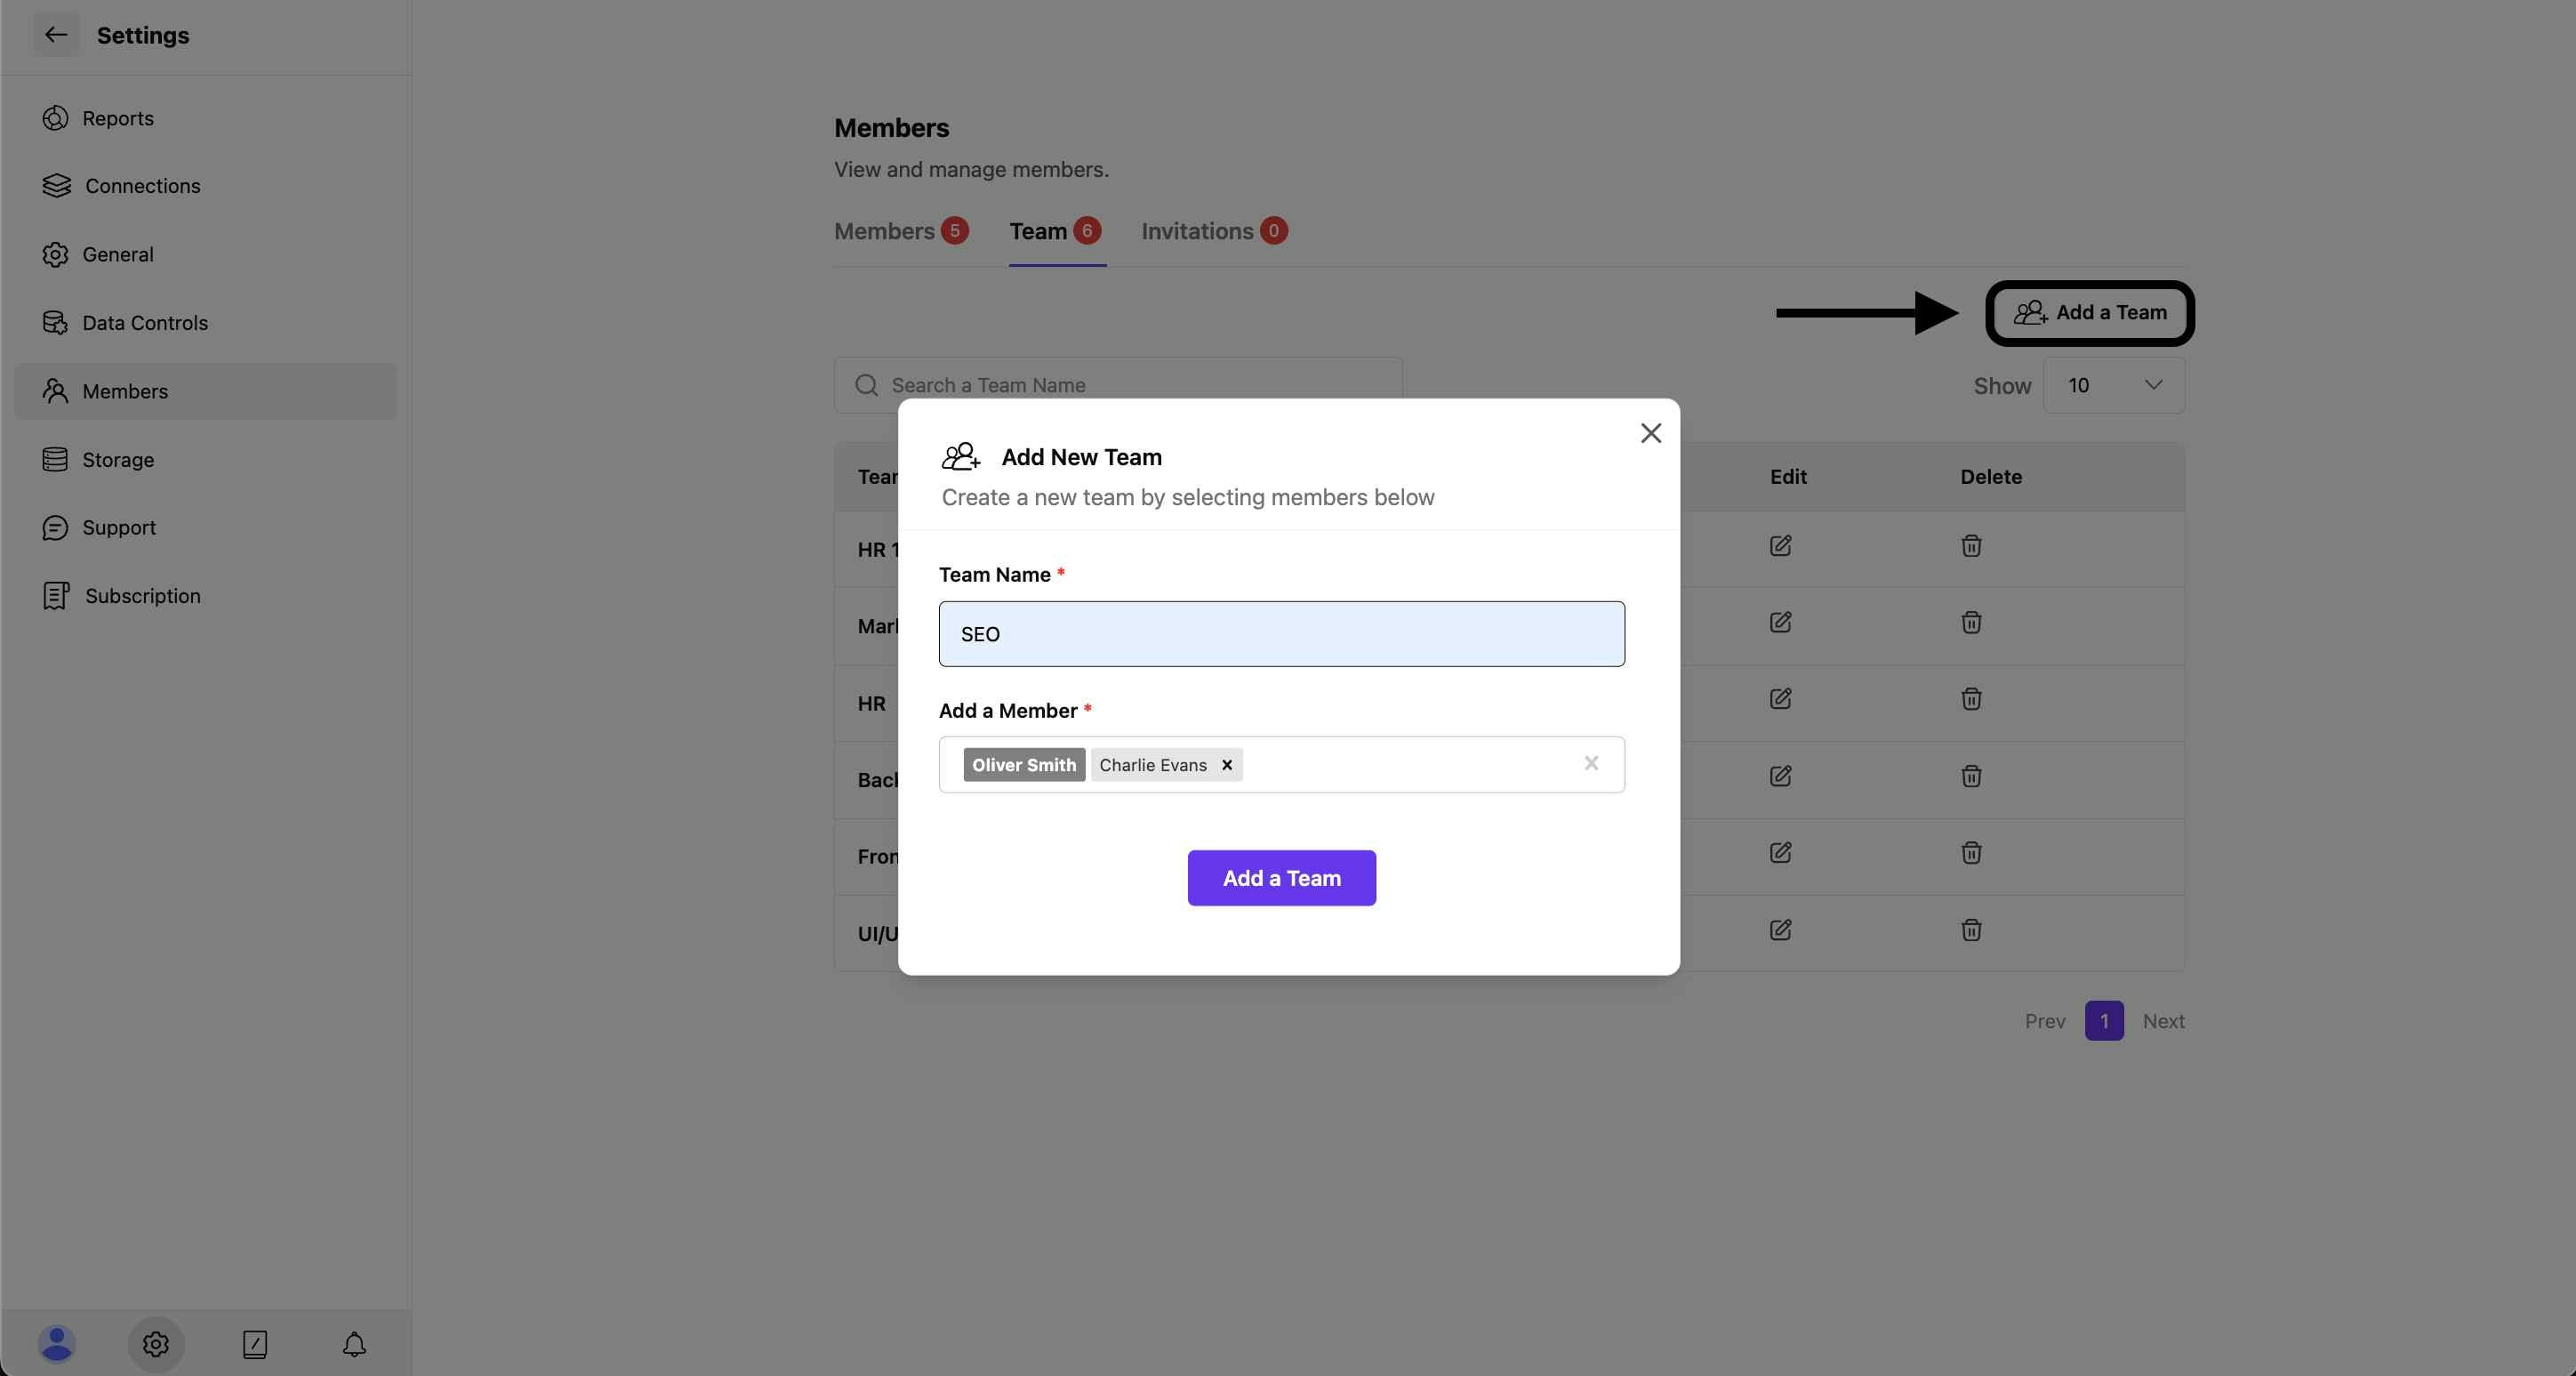The height and width of the screenshot is (1376, 2576).
Task: Clear all selected members in field
Action: click(x=1591, y=764)
